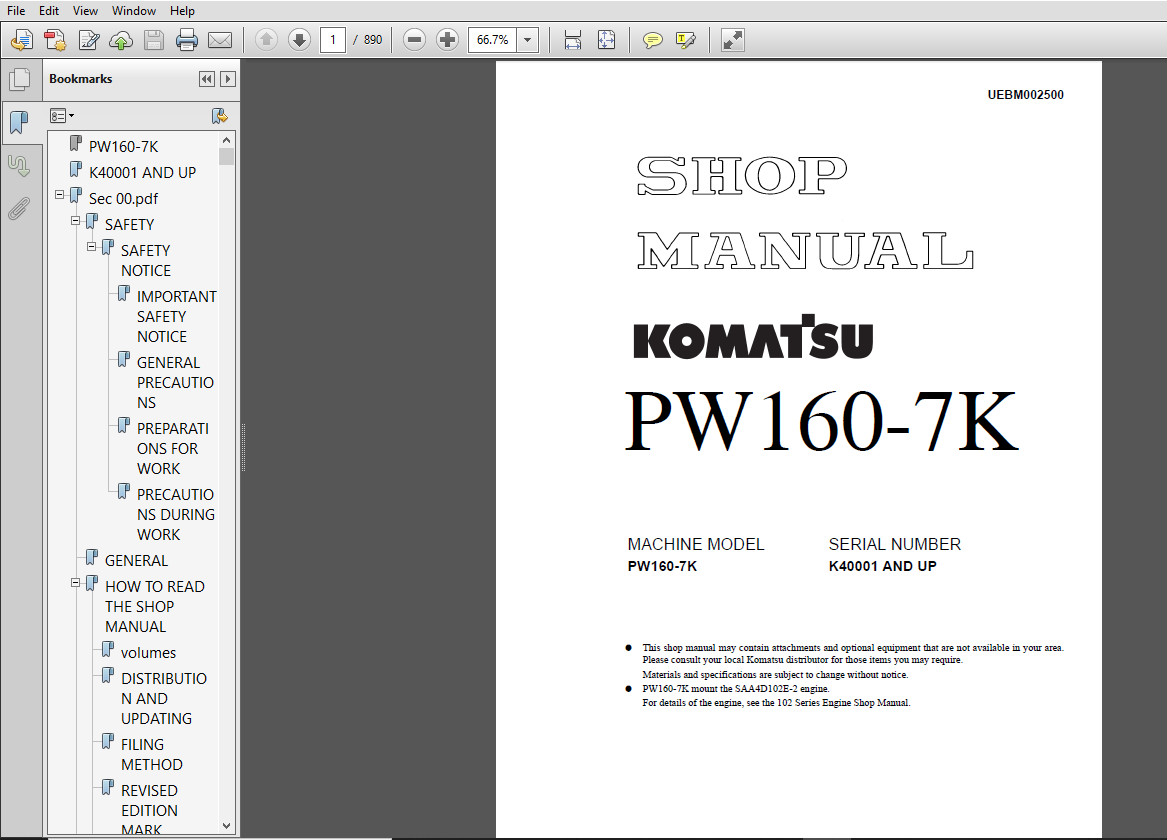Click the Highlight text tool icon
The width and height of the screenshot is (1167, 840).
tap(685, 39)
